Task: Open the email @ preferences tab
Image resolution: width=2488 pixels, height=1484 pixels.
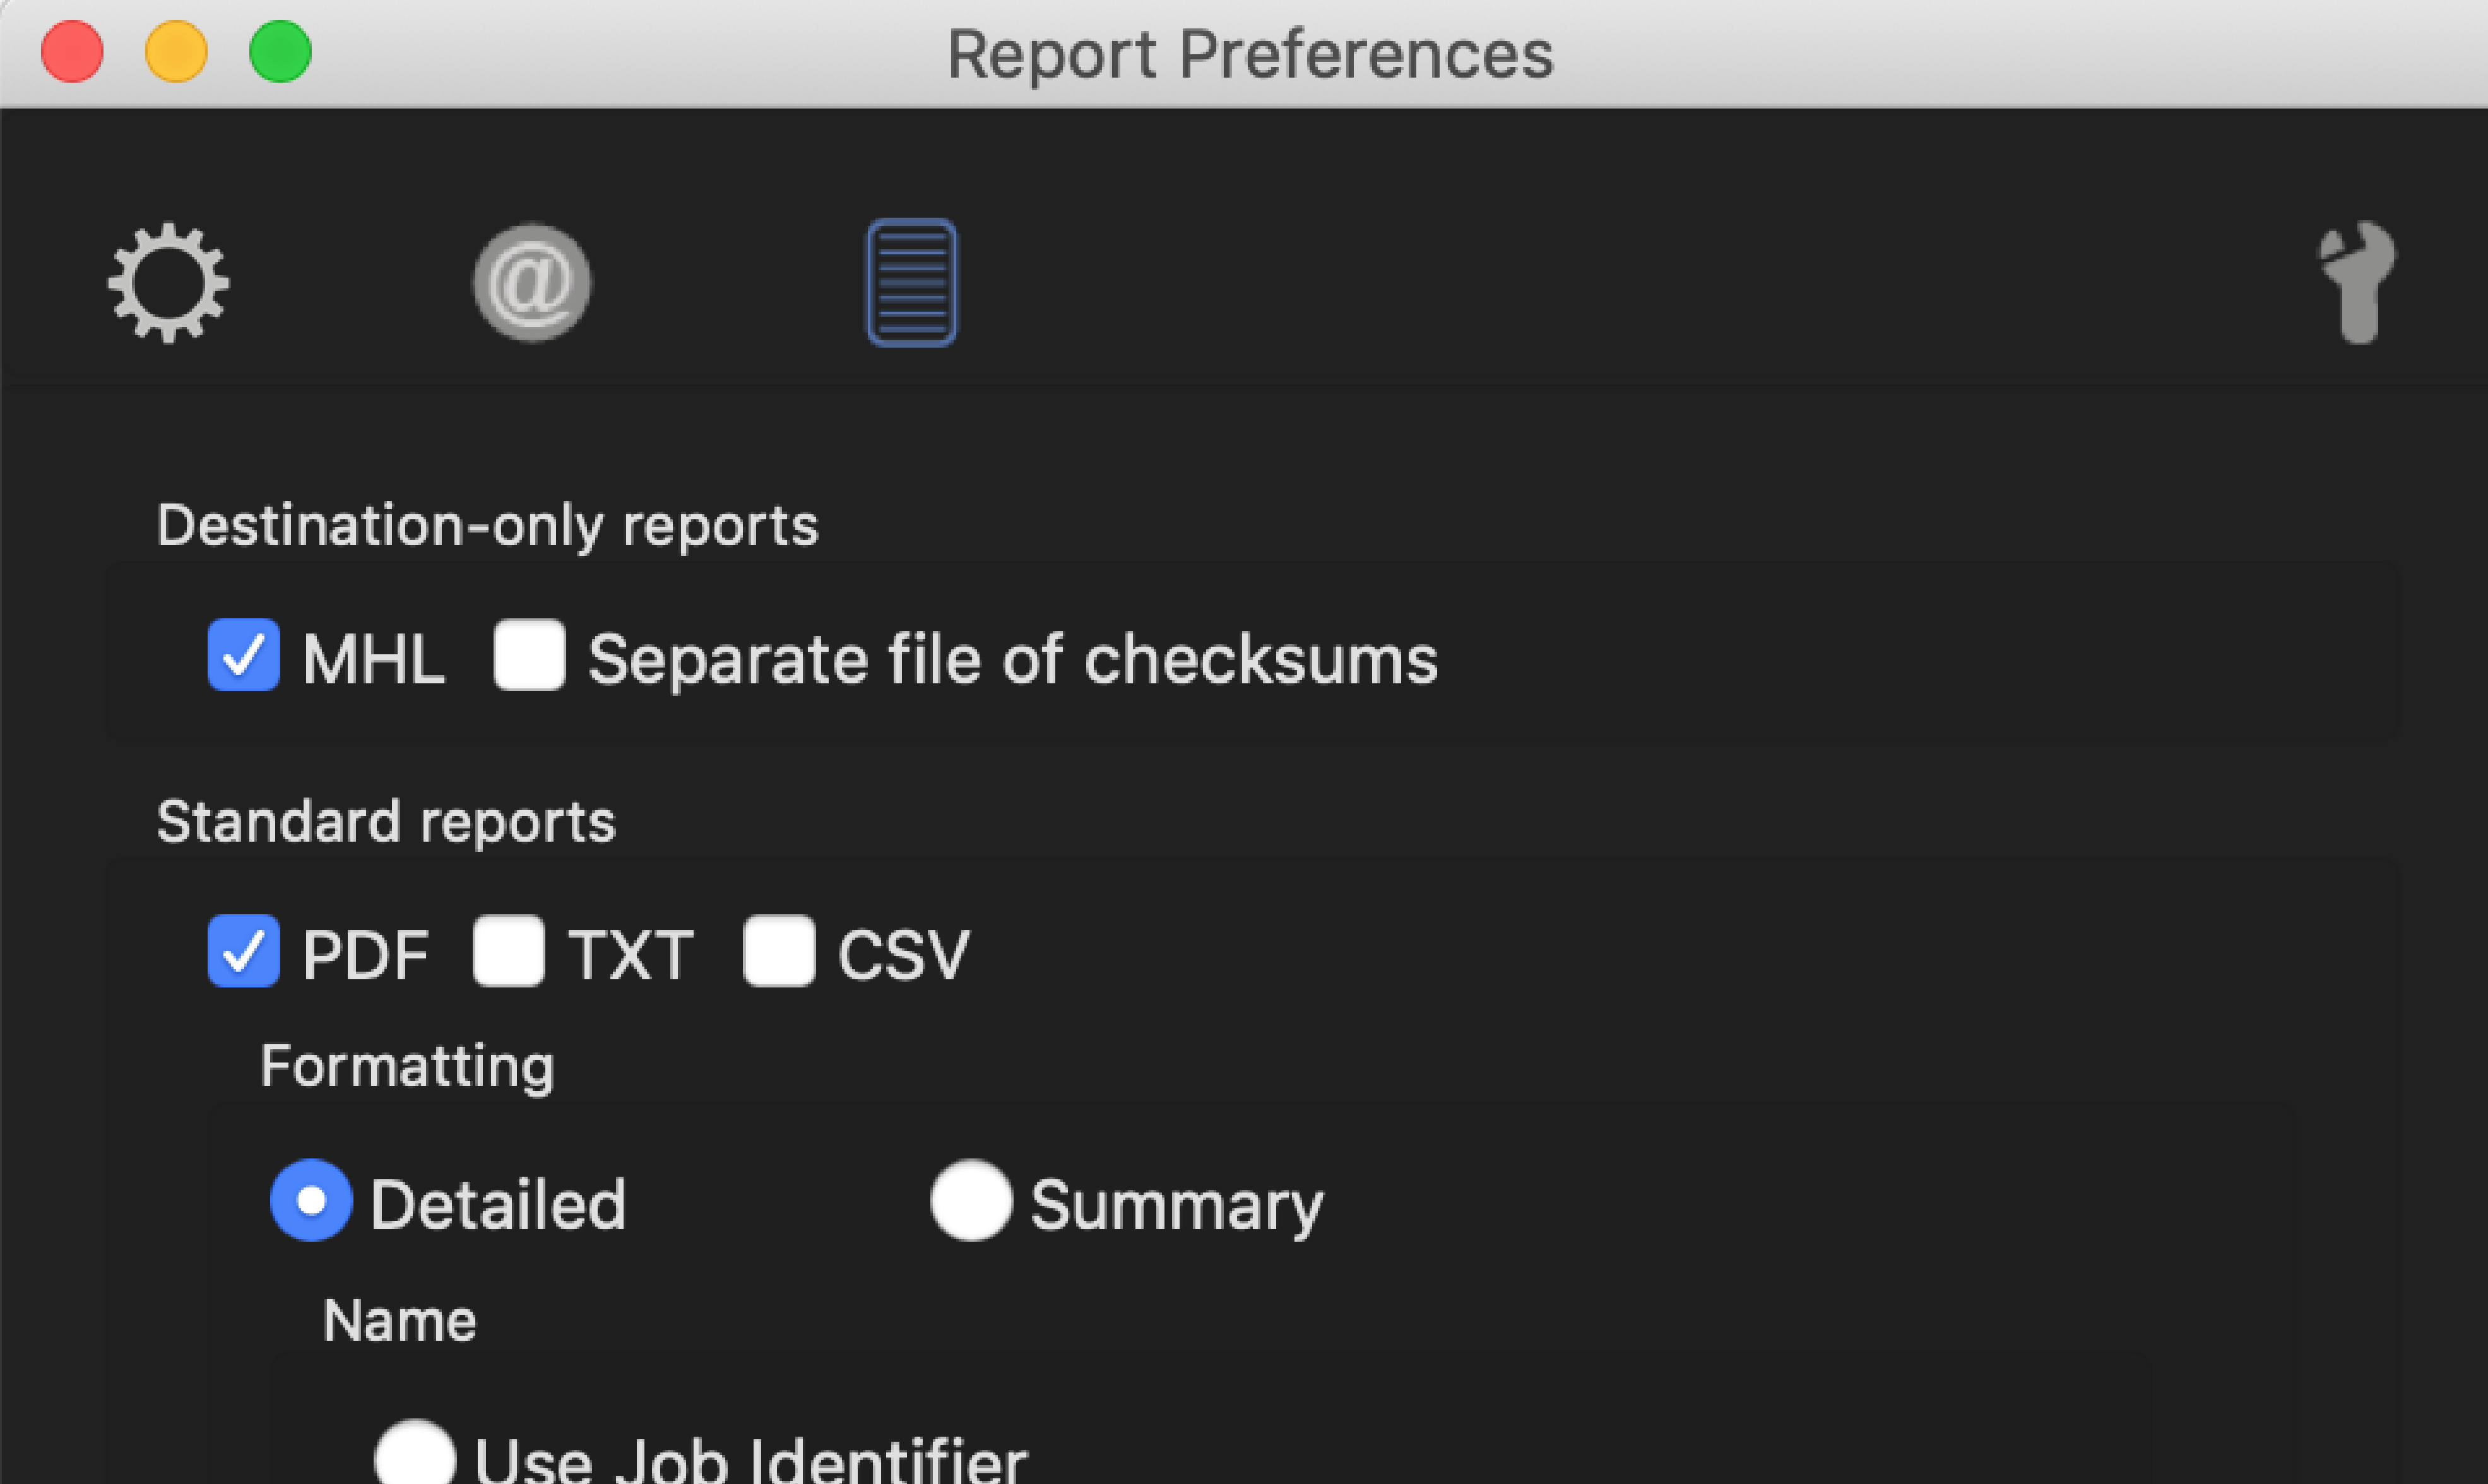Action: click(x=531, y=283)
